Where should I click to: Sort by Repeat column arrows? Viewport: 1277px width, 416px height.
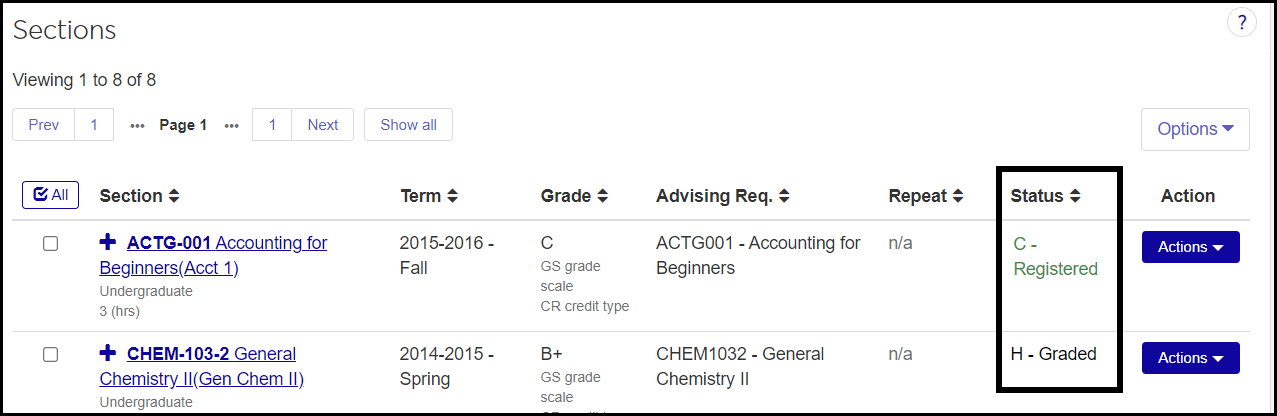coord(957,196)
